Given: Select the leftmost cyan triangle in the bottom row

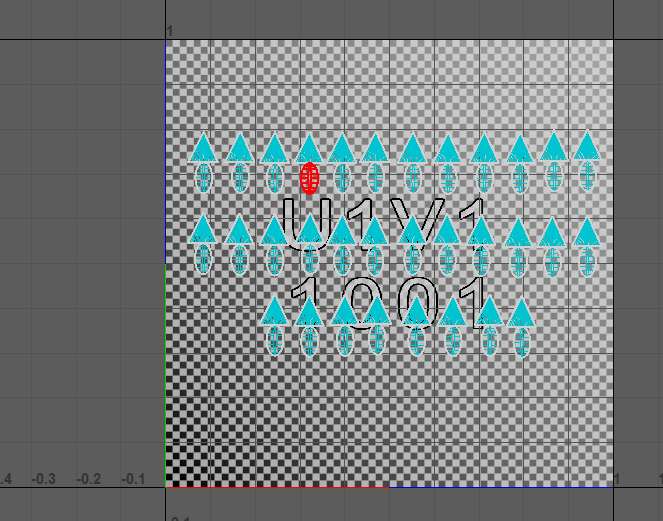Looking at the screenshot, I should [x=275, y=311].
